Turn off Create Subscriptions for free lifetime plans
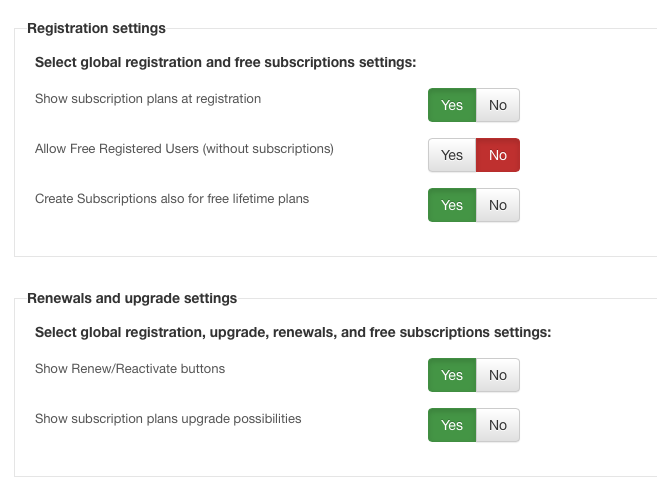This screenshot has width=657, height=489. [x=498, y=205]
